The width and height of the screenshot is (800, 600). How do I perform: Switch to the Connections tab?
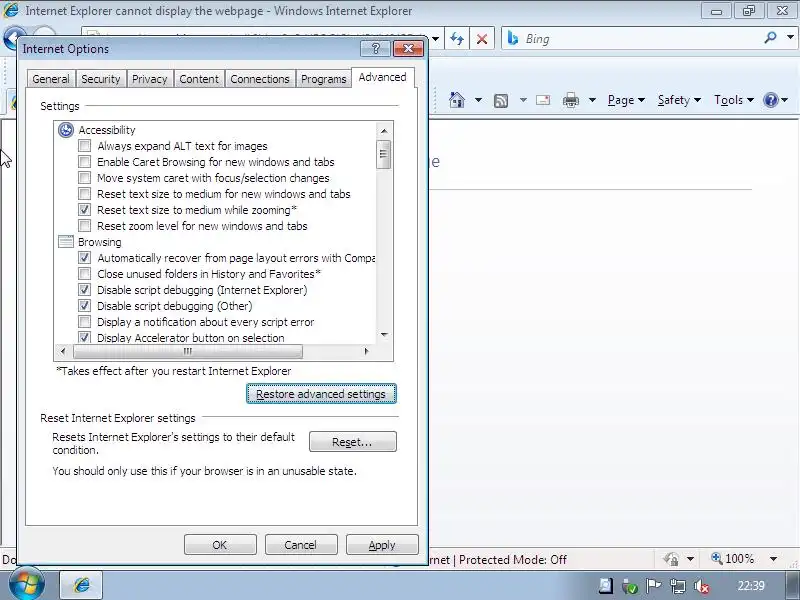(x=260, y=79)
